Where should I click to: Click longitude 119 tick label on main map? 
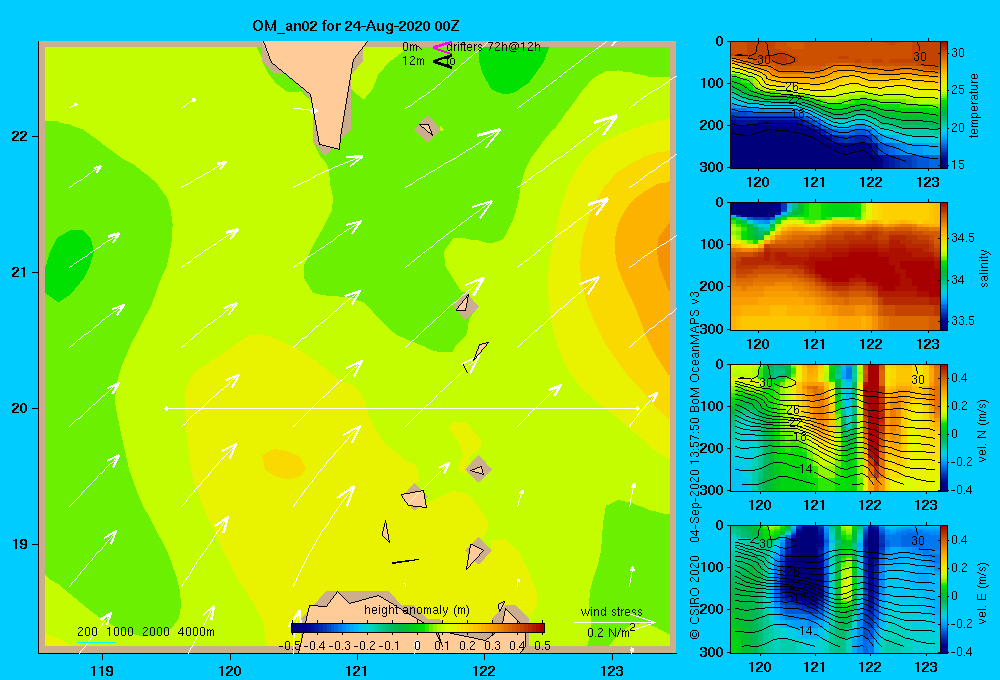click(102, 670)
